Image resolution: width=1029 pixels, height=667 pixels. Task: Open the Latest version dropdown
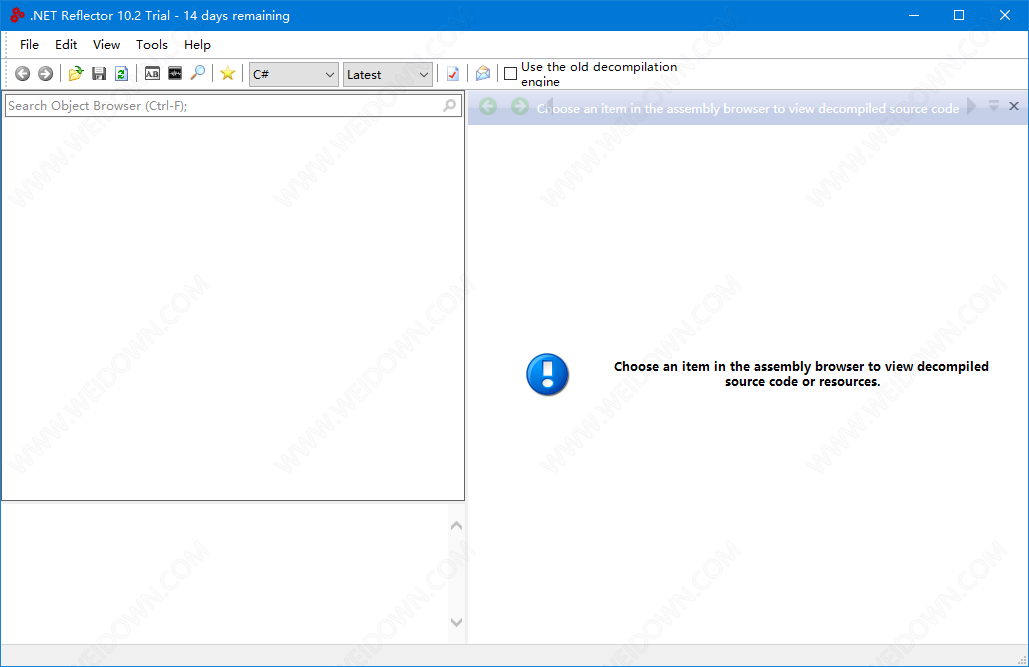point(387,74)
